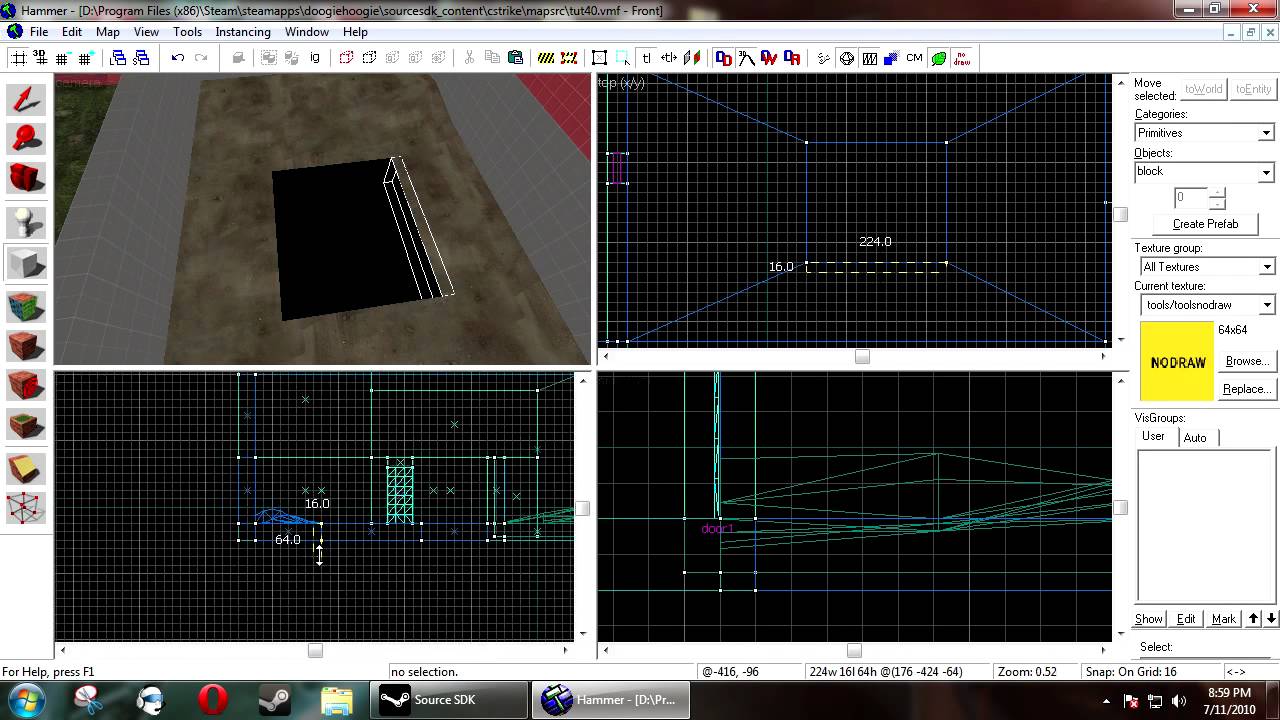Select the Apply Overlays tool
This screenshot has width=1280, height=720.
[26, 424]
